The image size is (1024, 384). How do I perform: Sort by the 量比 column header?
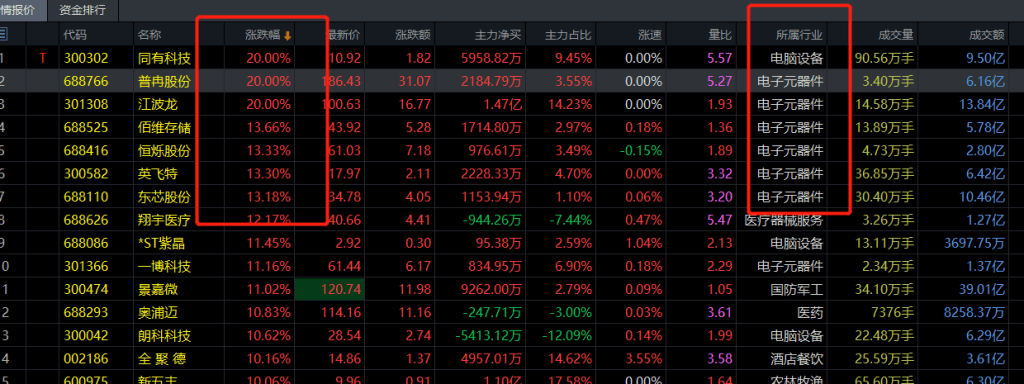pyautogui.click(x=720, y=35)
